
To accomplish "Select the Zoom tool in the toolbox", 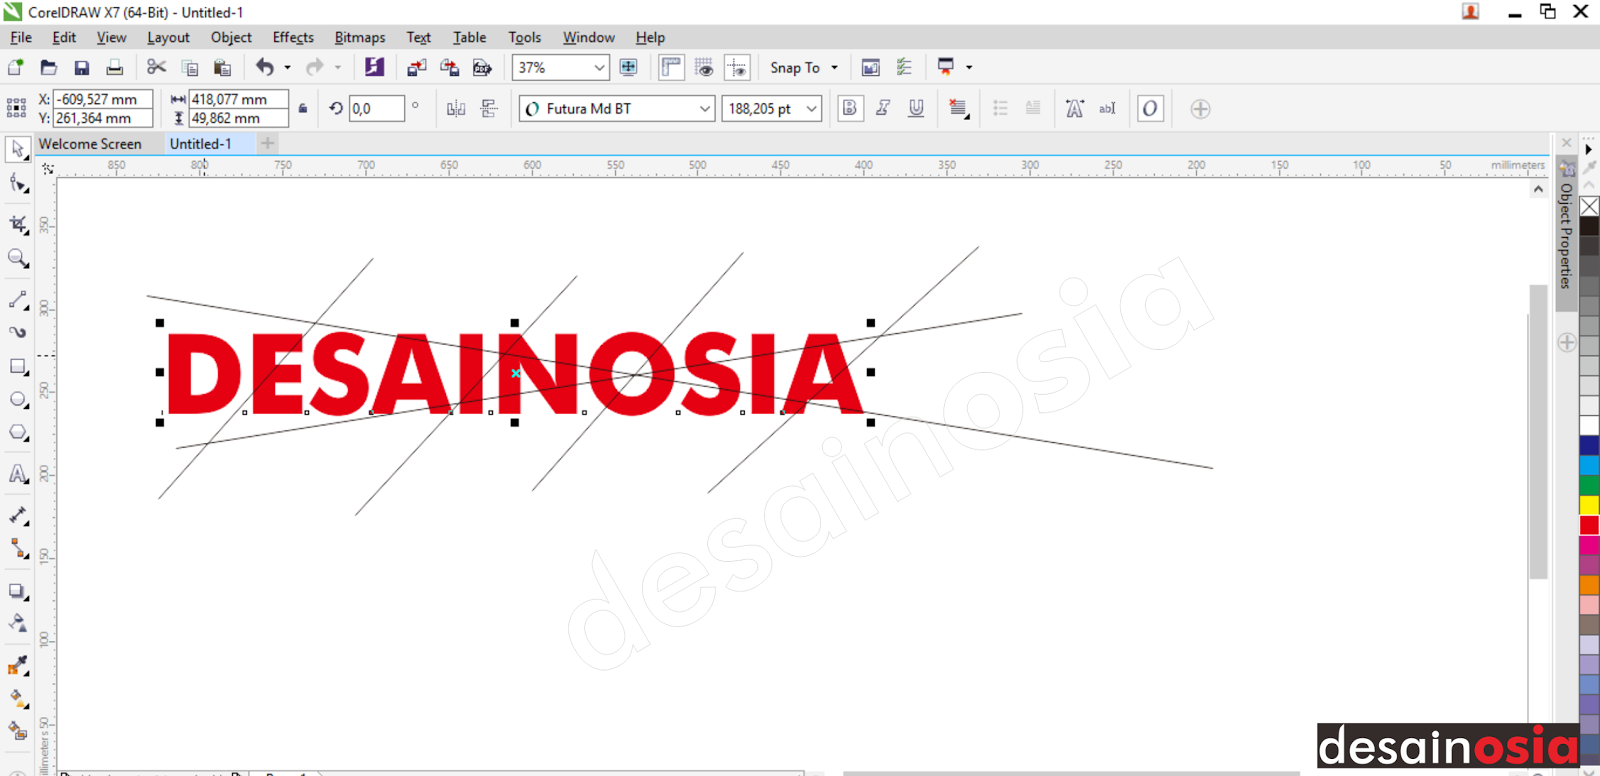I will pos(18,259).
